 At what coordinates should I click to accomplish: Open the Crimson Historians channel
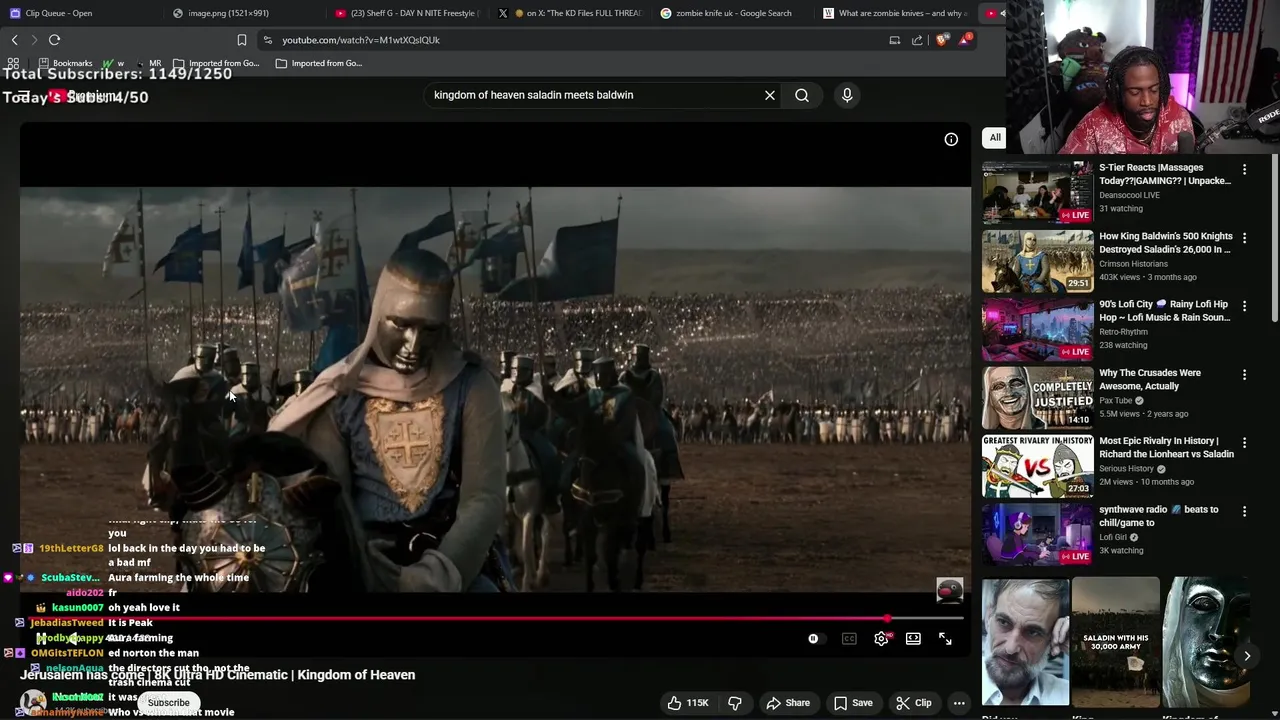point(1133,264)
